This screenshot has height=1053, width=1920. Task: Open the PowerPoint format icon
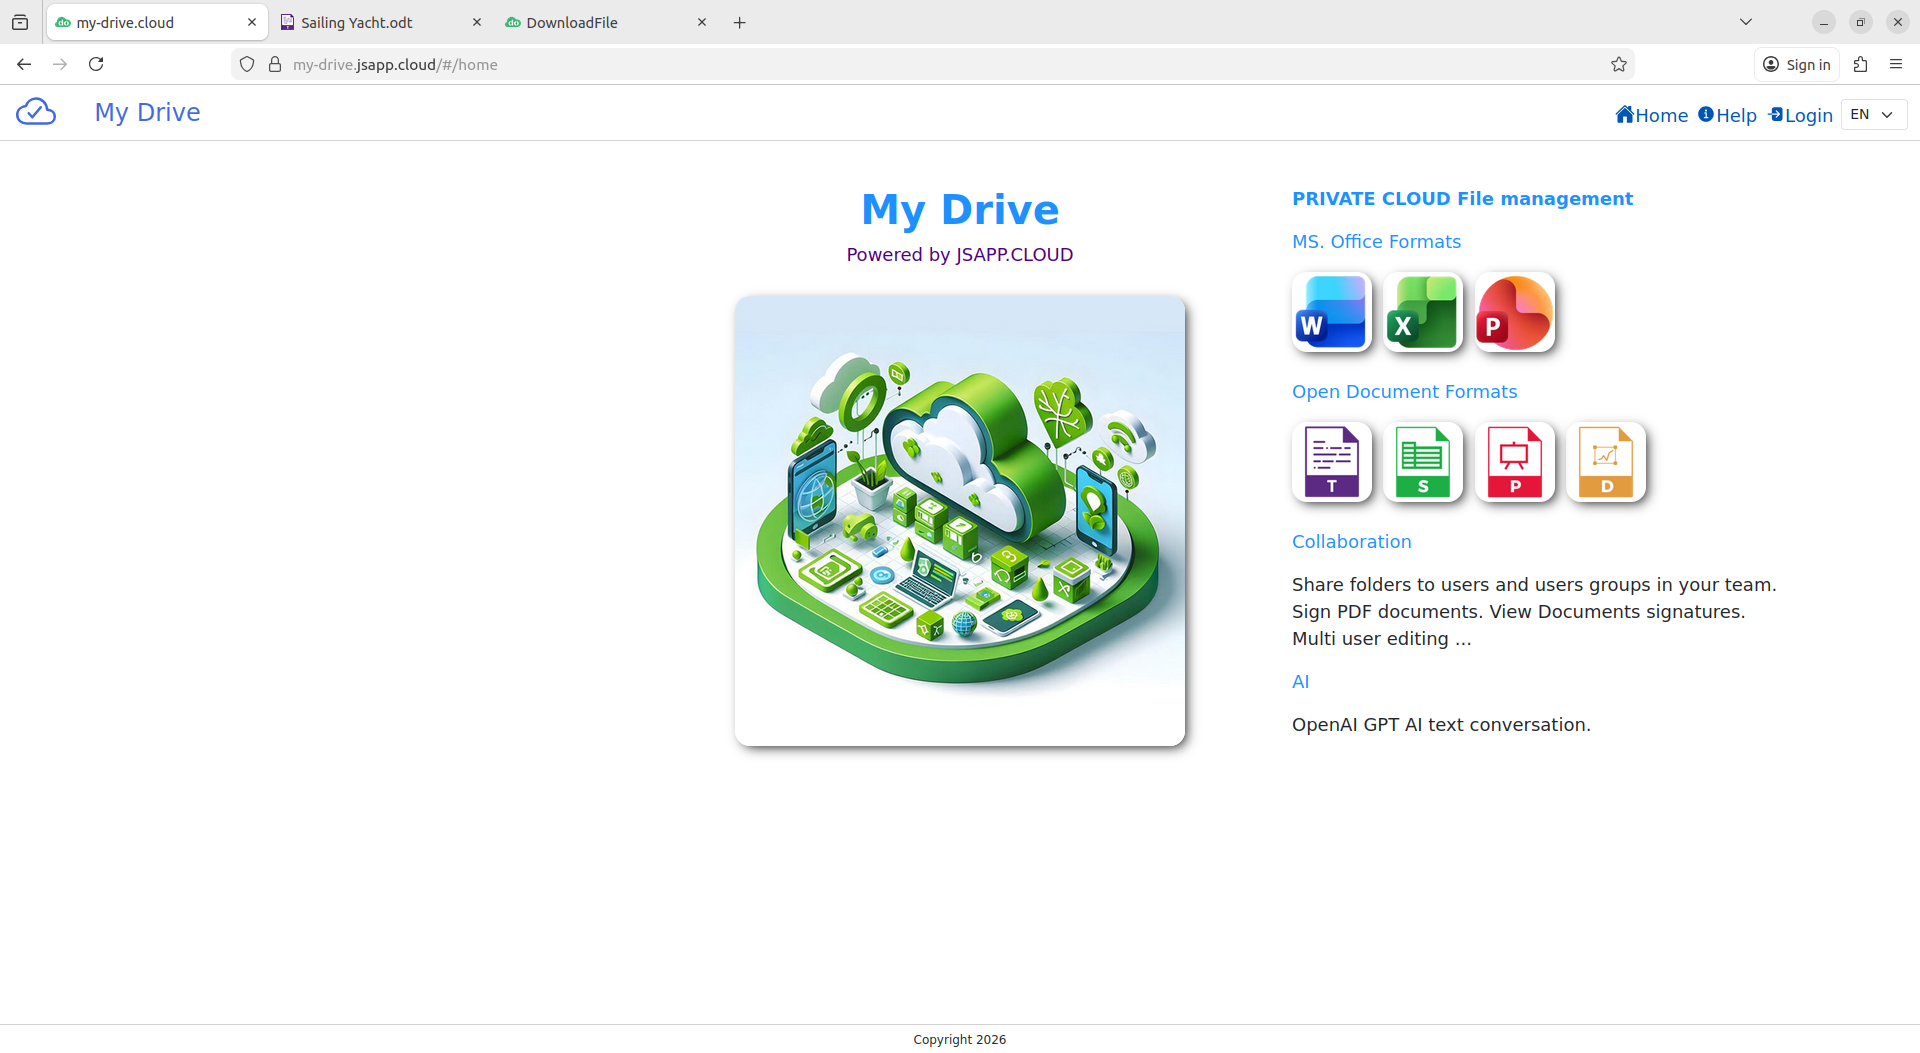[x=1513, y=312]
